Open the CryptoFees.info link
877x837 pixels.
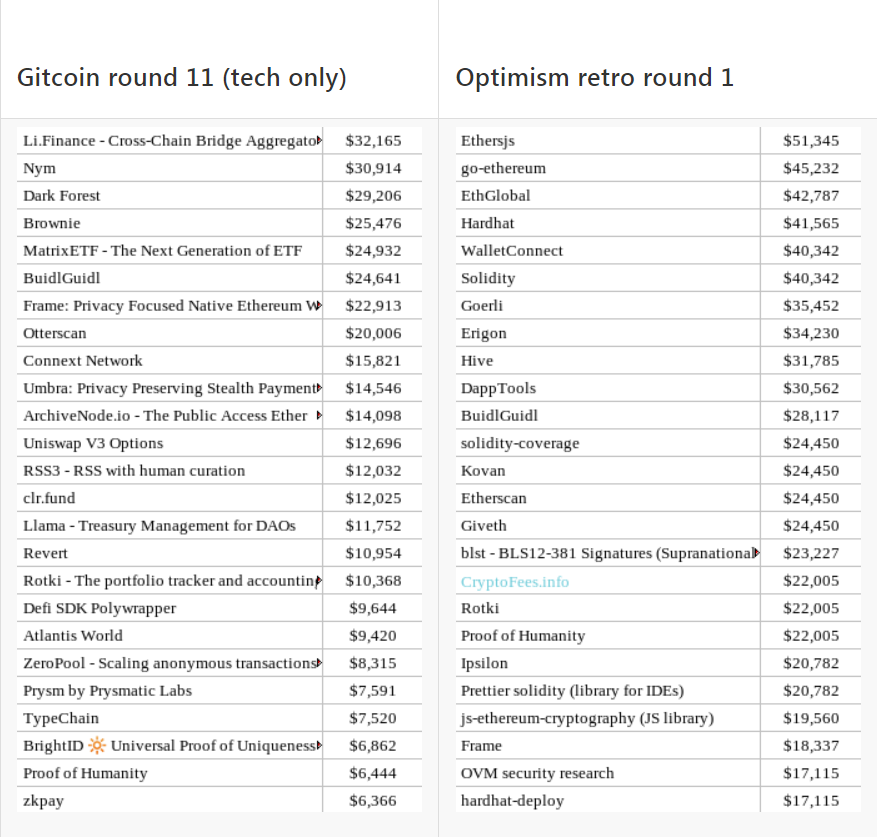click(x=515, y=582)
